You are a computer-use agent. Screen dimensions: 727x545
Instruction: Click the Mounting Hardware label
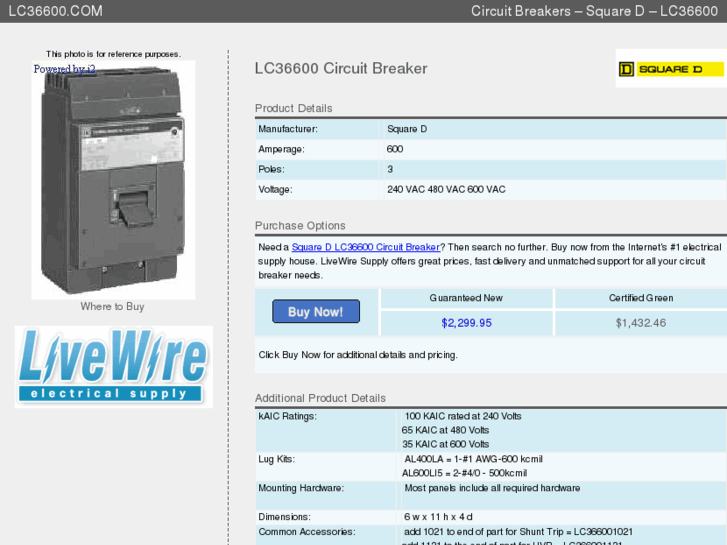tap(301, 488)
